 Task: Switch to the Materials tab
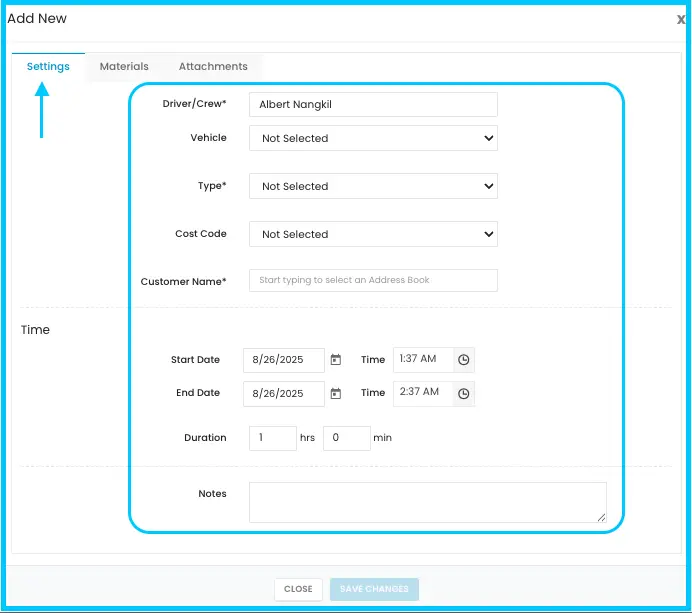pyautogui.click(x=124, y=67)
